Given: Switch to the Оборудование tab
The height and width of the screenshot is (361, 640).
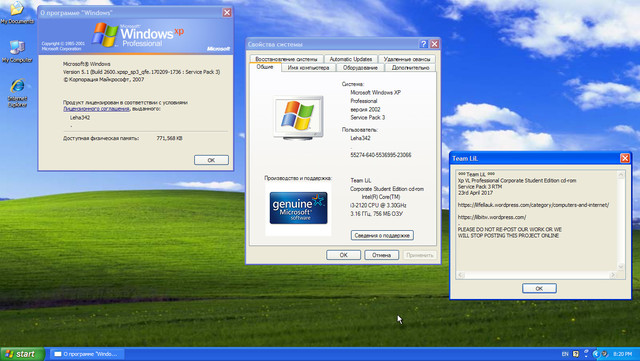Looking at the screenshot, I should 360,68.
